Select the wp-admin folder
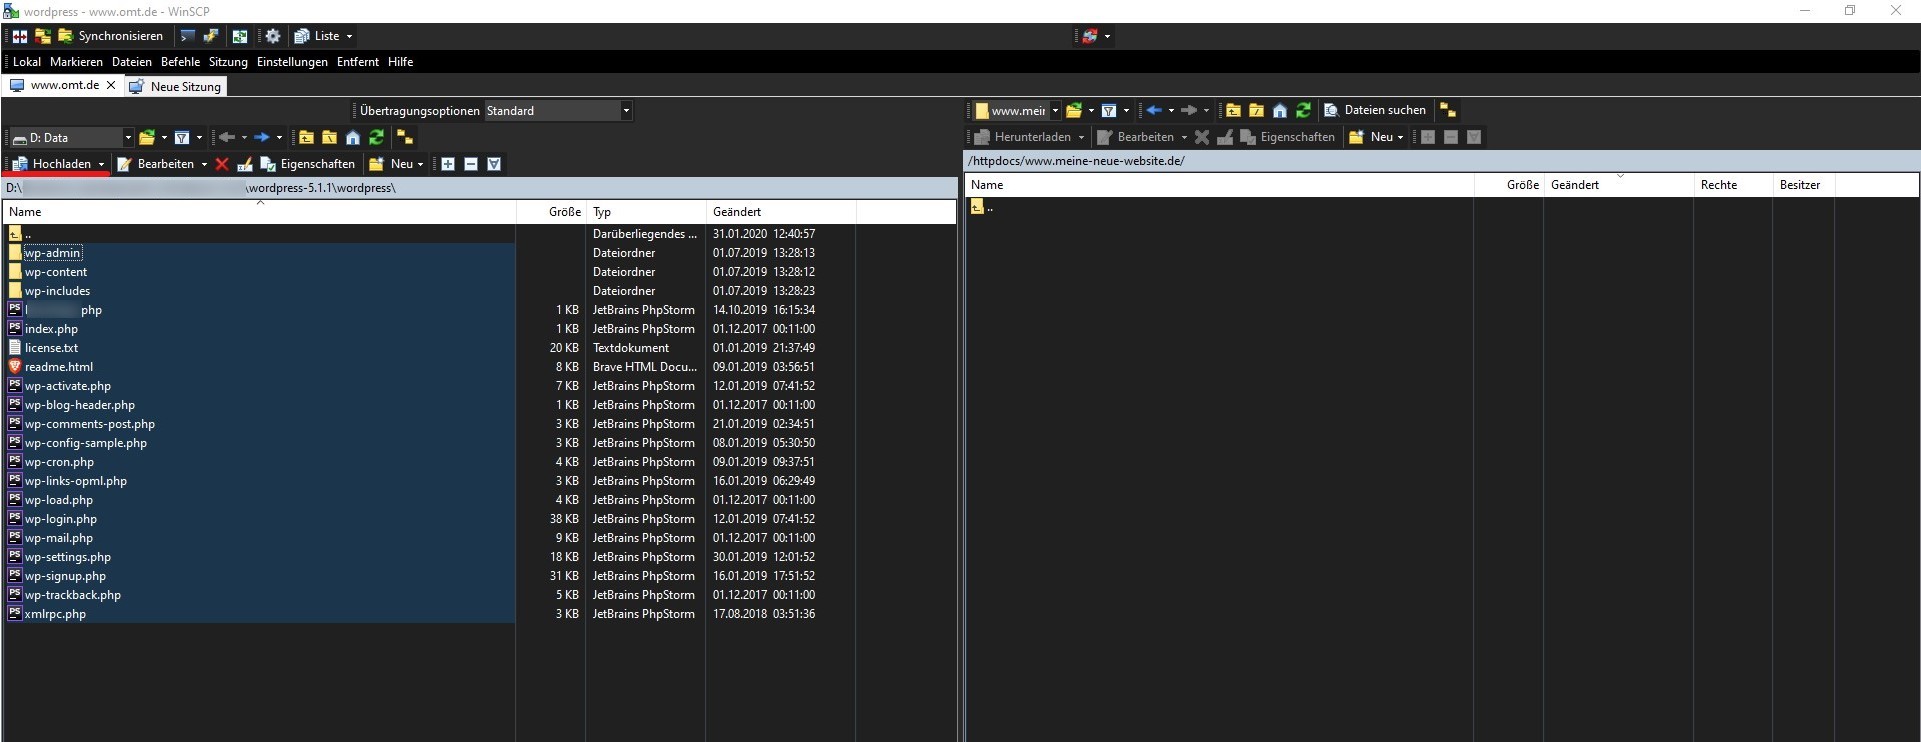The image size is (1921, 742). pyautogui.click(x=53, y=253)
